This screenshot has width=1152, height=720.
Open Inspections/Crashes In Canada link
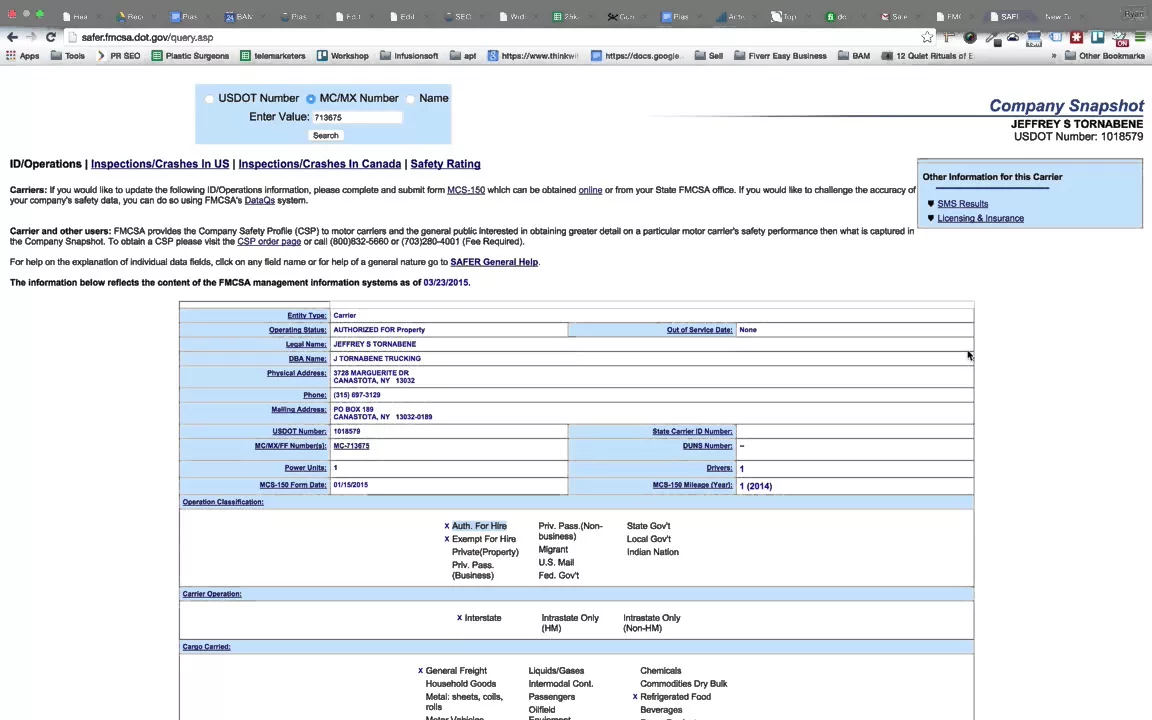(320, 164)
